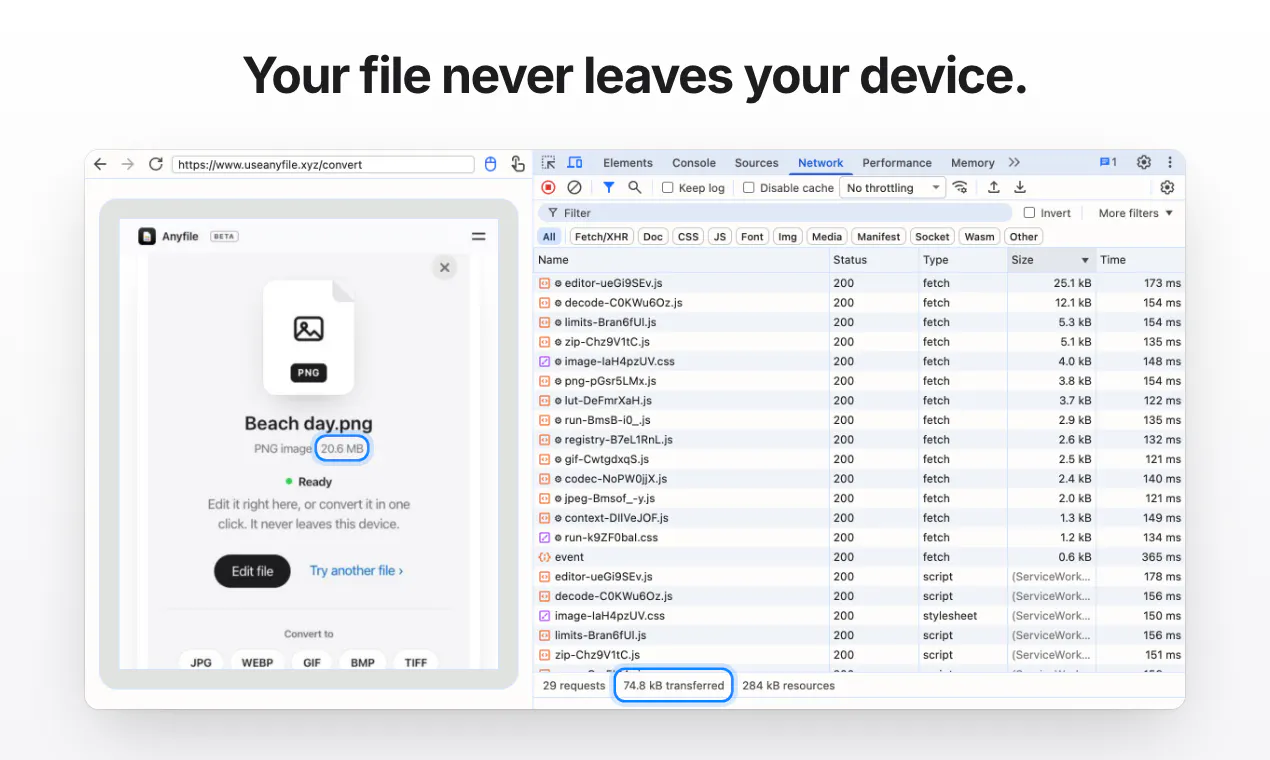
Task: Click the network Filter text field
Action: tap(775, 213)
